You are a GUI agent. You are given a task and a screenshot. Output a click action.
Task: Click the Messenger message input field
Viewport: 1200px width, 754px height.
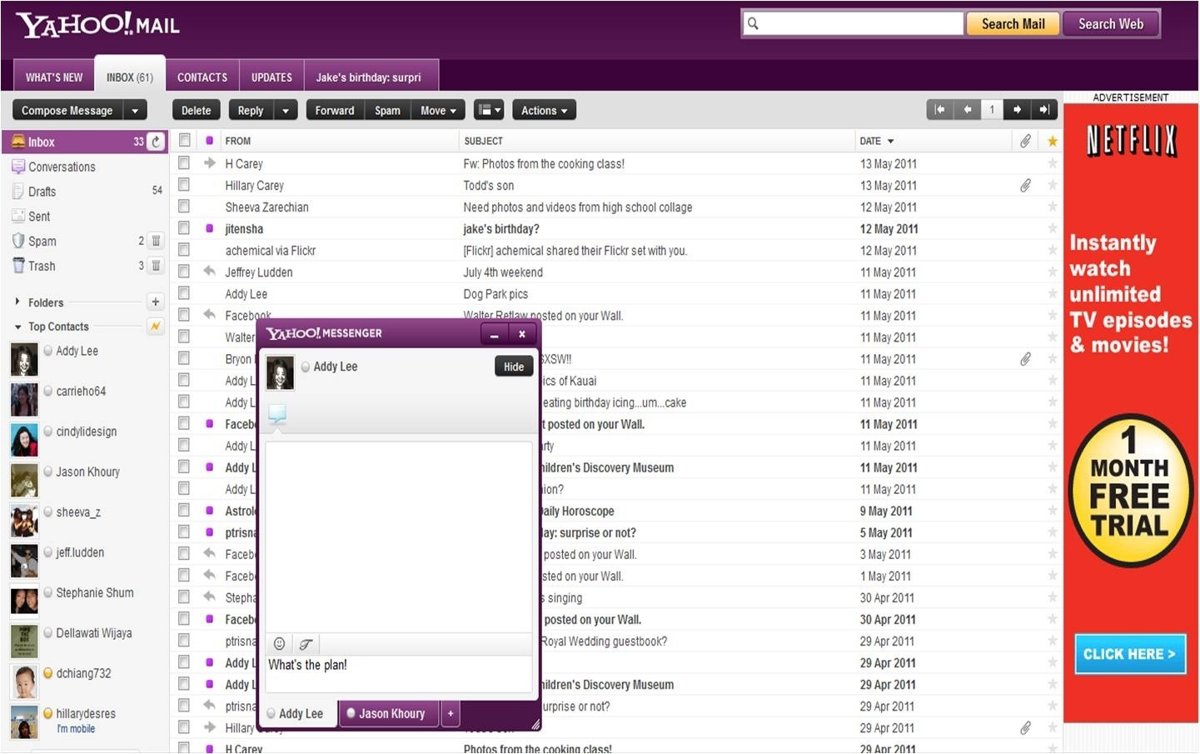(x=398, y=674)
